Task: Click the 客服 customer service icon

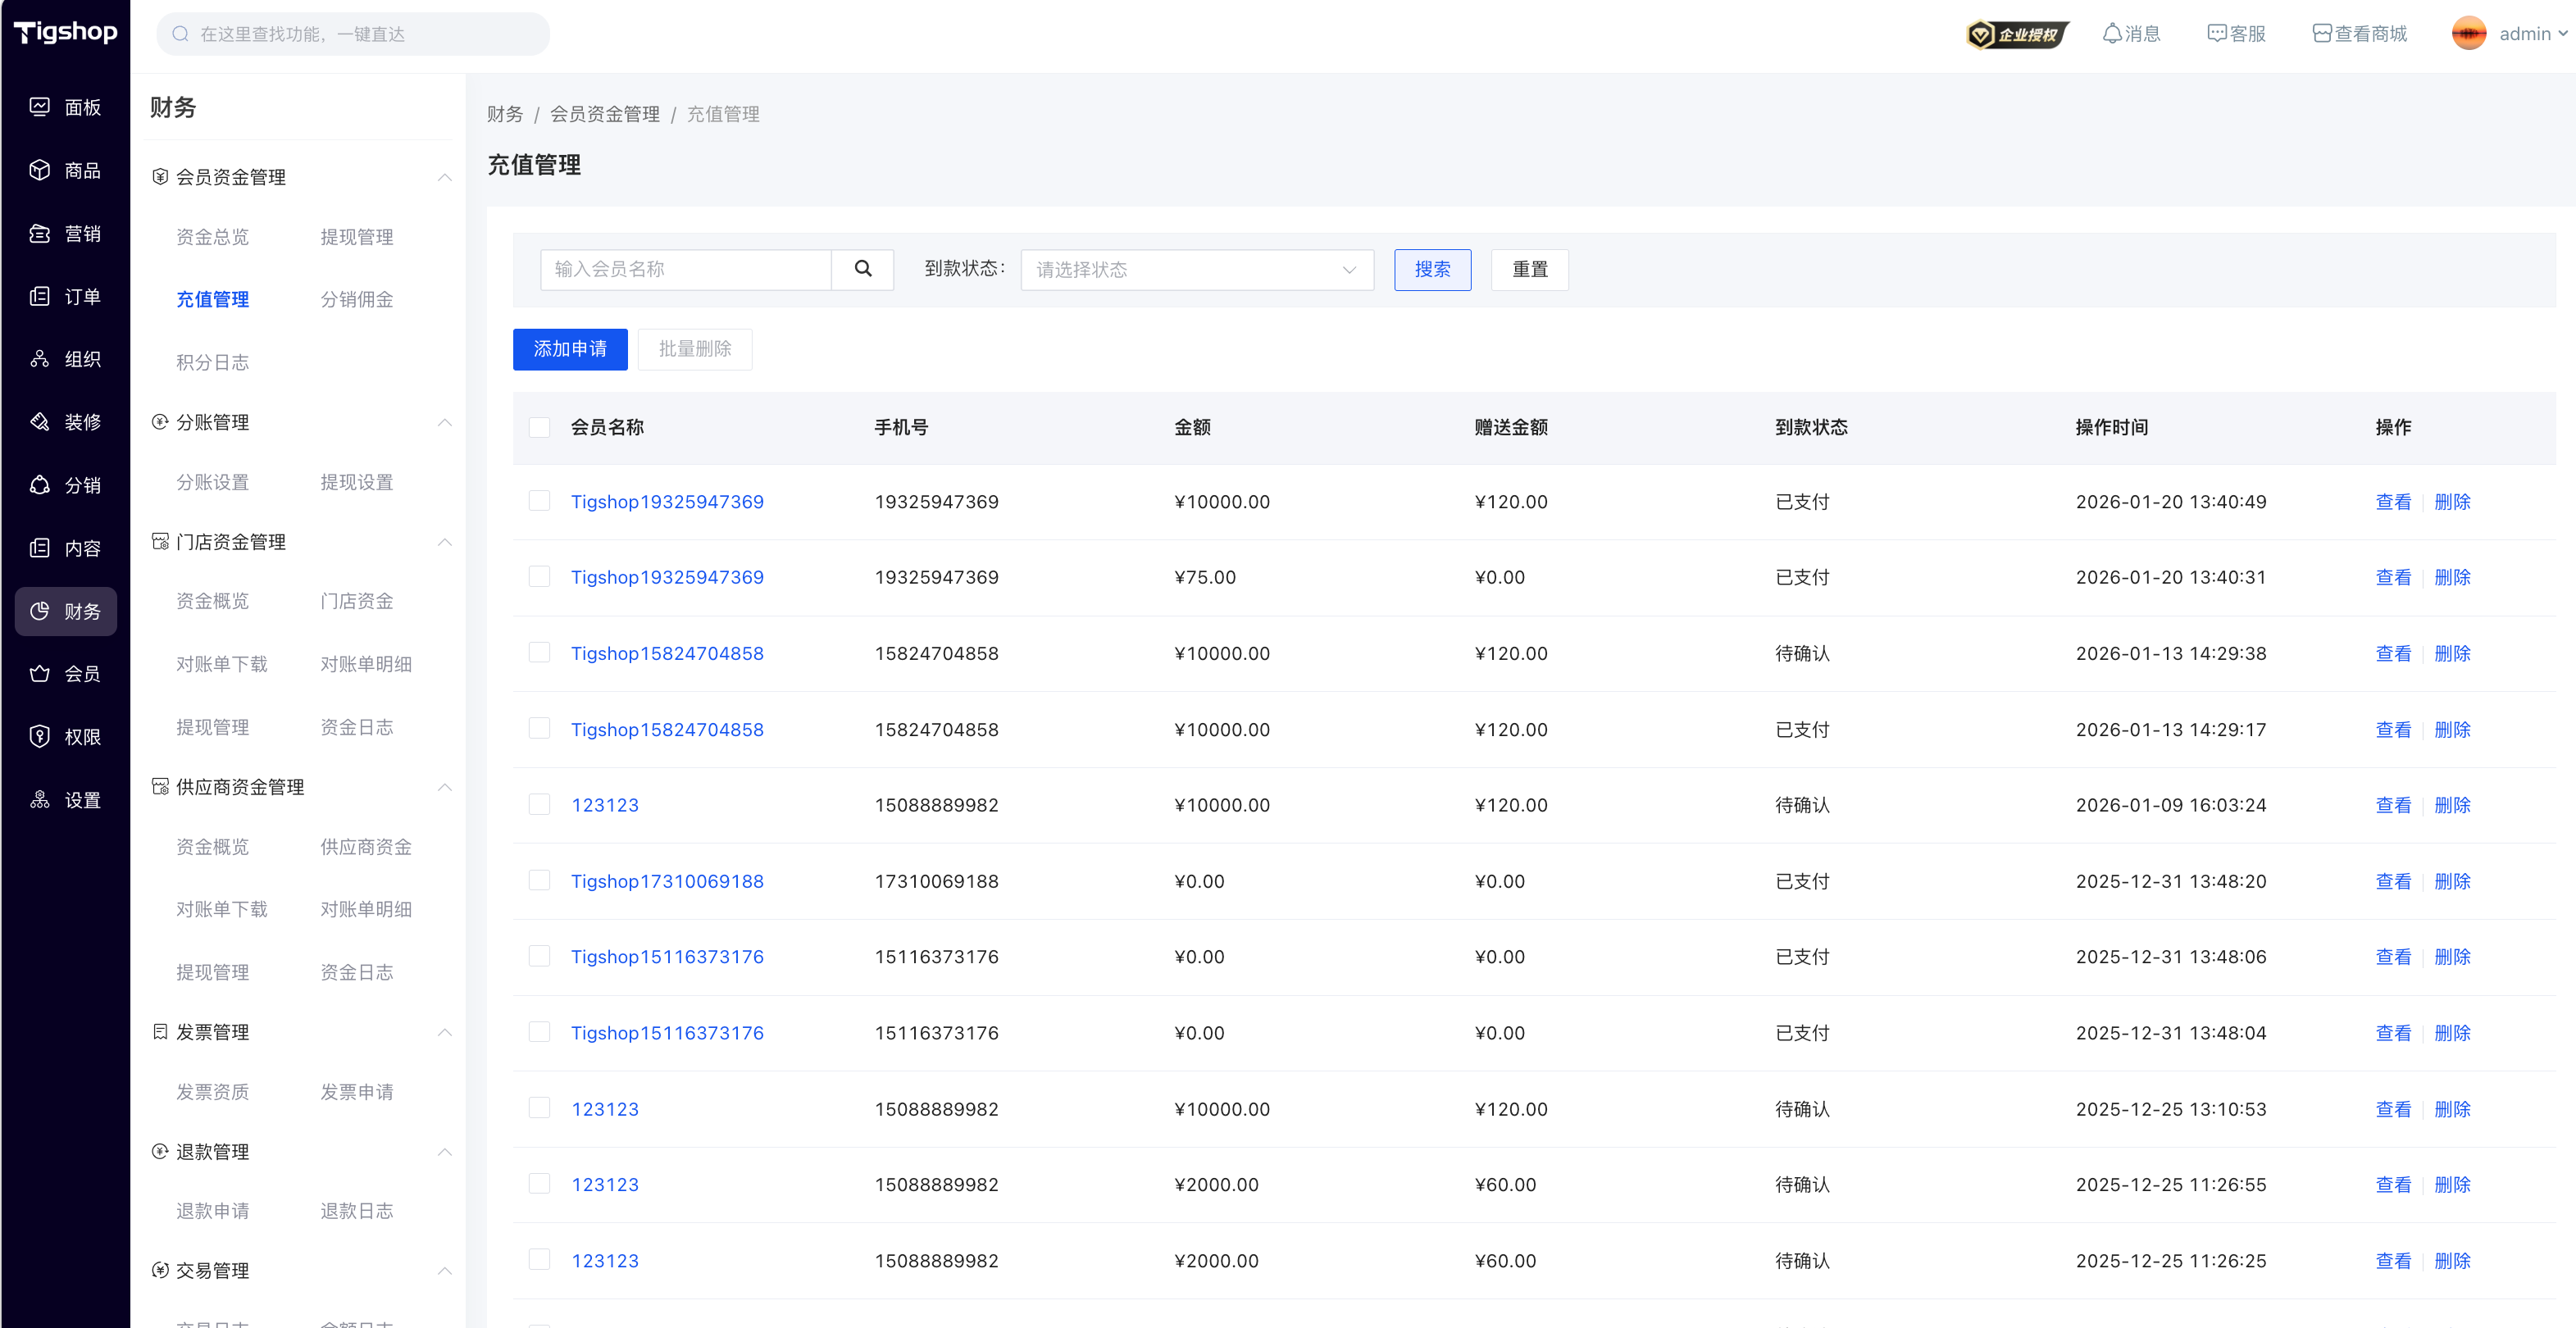Action: click(x=2216, y=34)
